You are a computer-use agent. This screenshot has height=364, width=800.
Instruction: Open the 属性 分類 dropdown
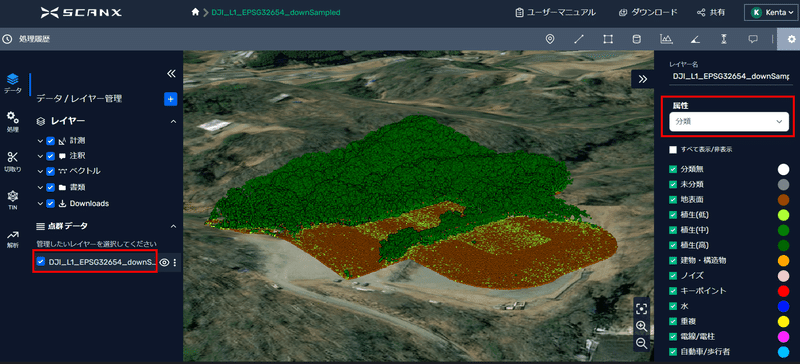point(729,122)
